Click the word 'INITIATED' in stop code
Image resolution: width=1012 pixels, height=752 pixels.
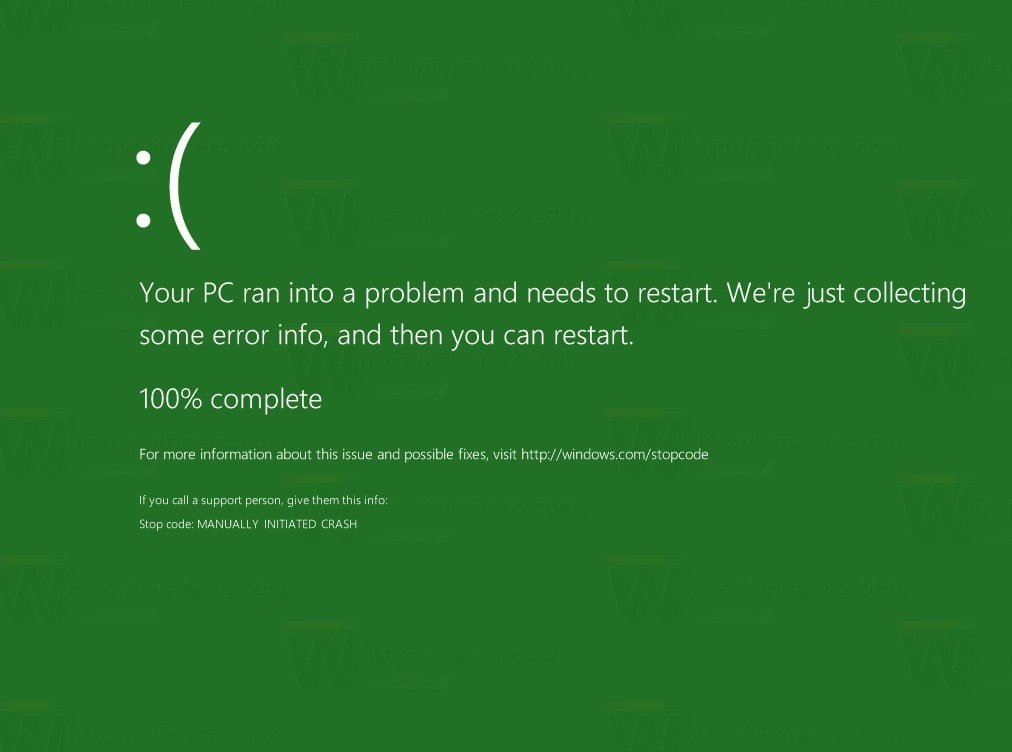click(290, 524)
